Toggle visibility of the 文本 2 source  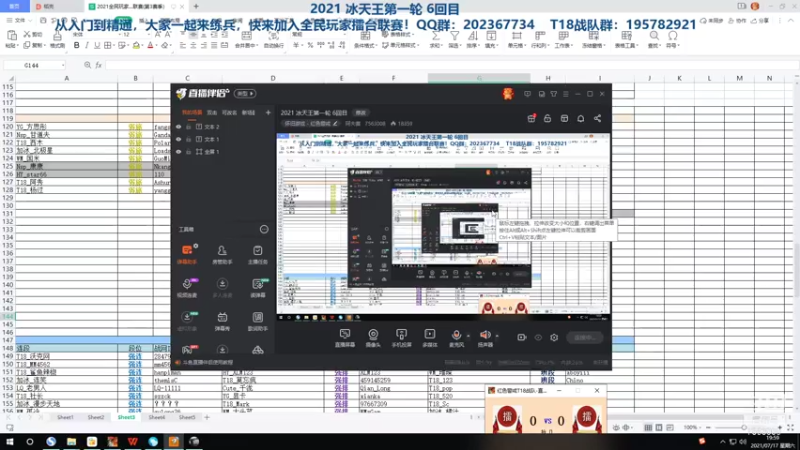pyautogui.click(x=179, y=127)
